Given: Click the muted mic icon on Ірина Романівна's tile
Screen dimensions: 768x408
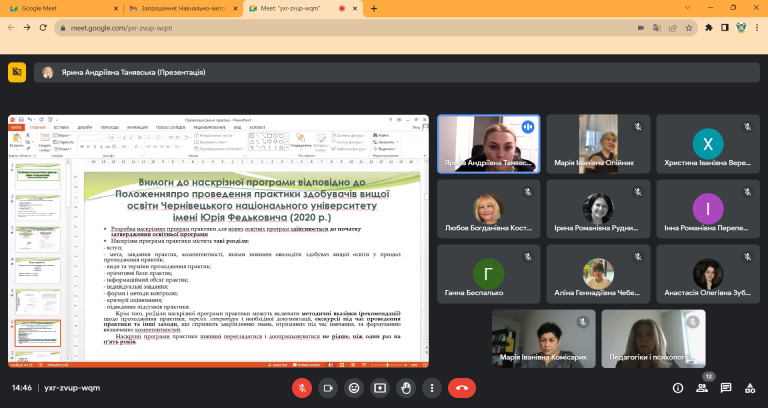Looking at the screenshot, I should 638,192.
